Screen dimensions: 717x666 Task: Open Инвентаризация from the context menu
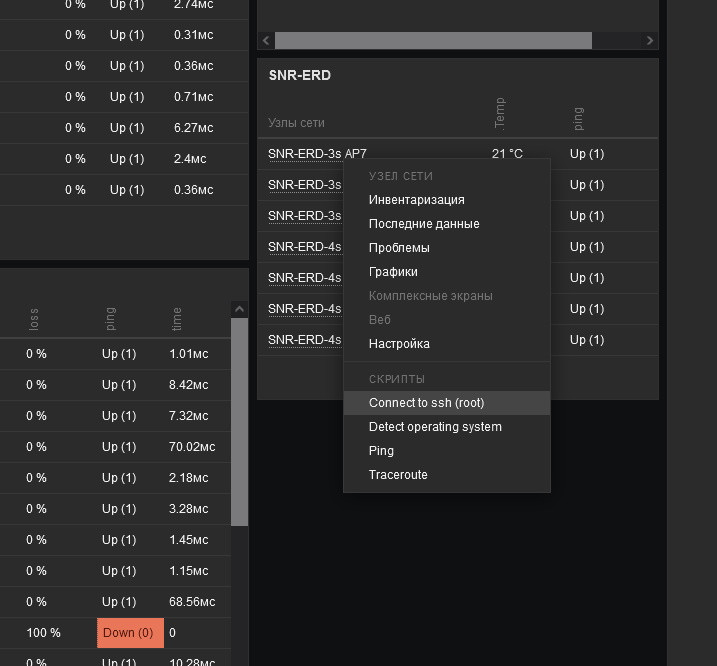tap(416, 200)
